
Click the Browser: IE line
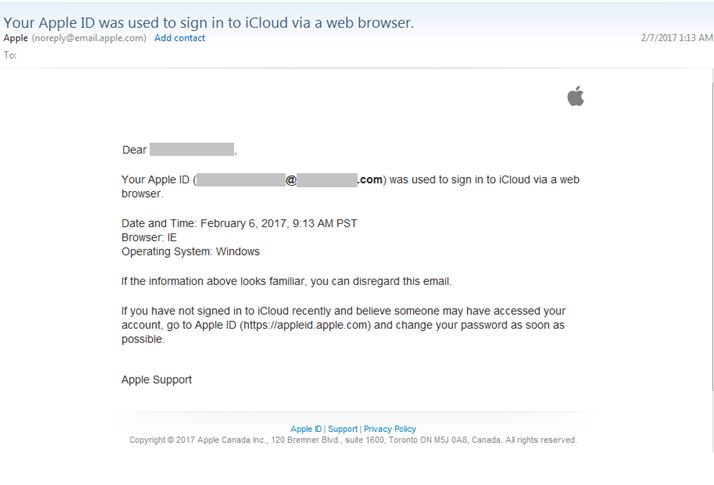[x=149, y=238]
